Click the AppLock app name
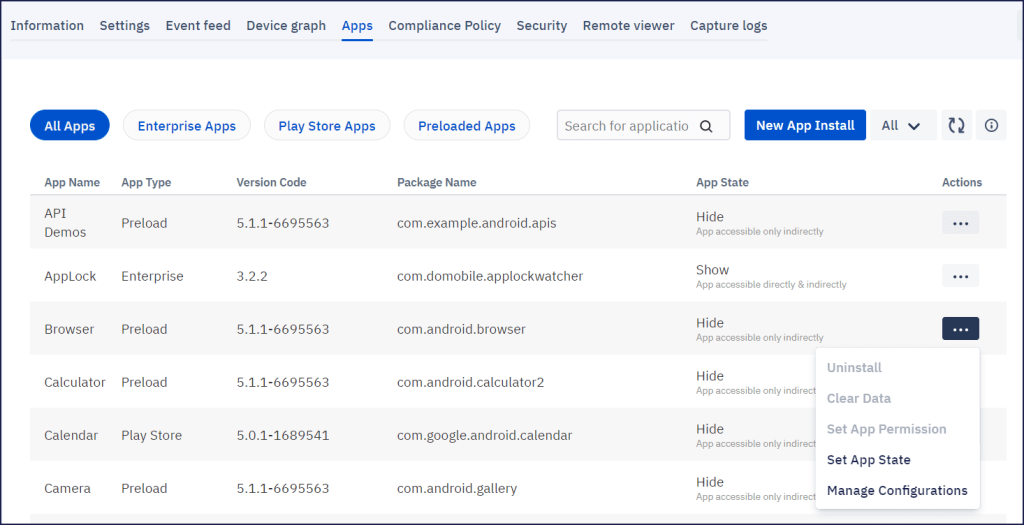 (x=71, y=276)
